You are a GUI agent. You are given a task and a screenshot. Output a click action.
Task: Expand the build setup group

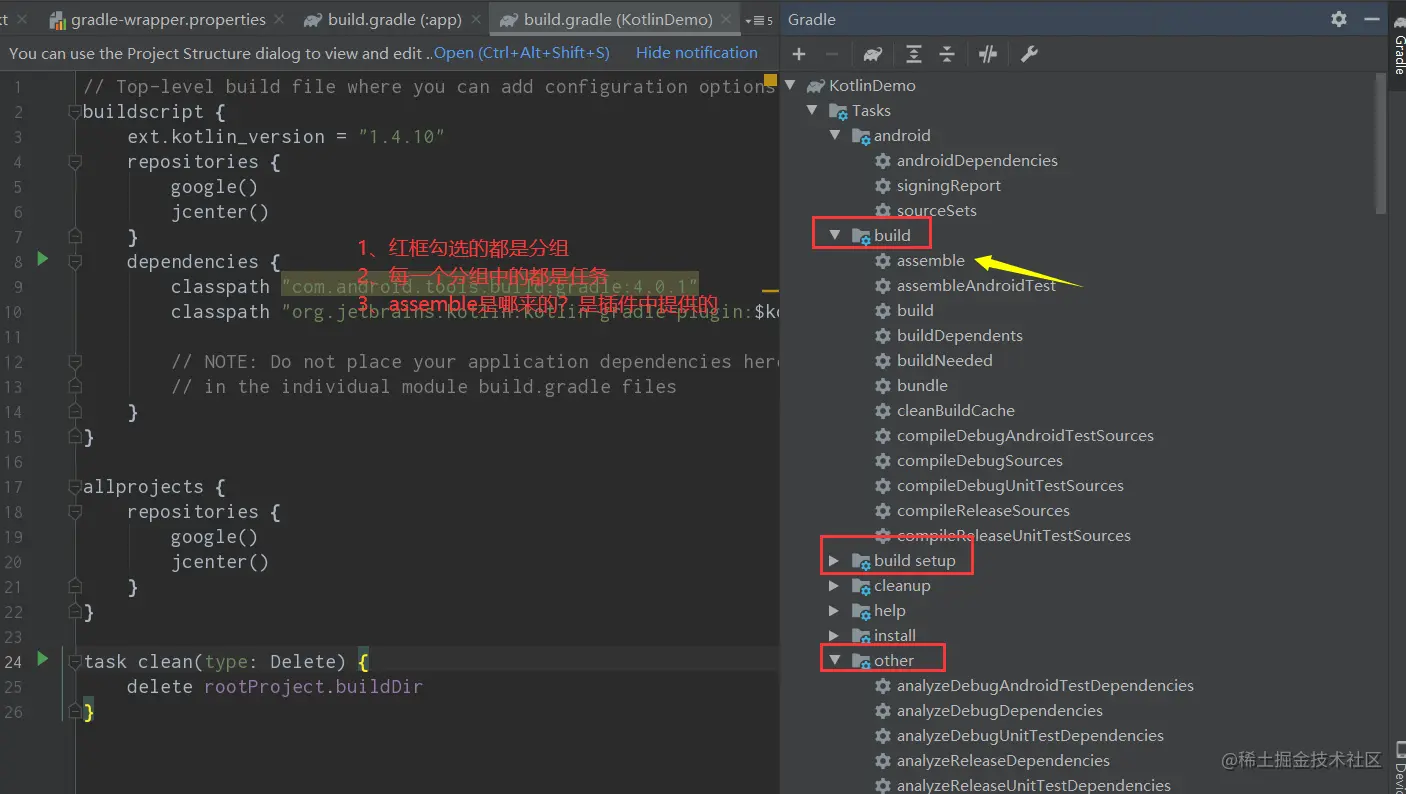click(x=835, y=560)
